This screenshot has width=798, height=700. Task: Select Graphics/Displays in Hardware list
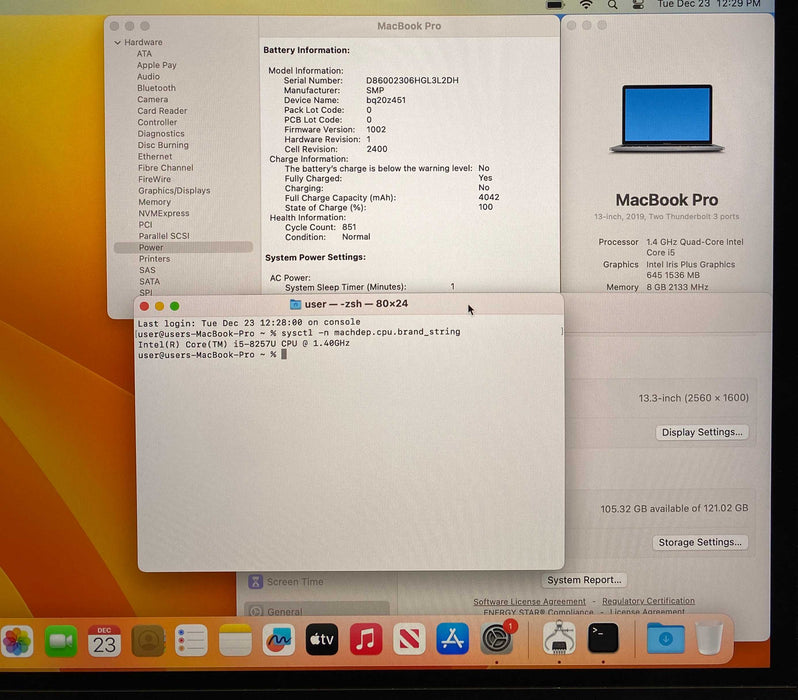[174, 190]
